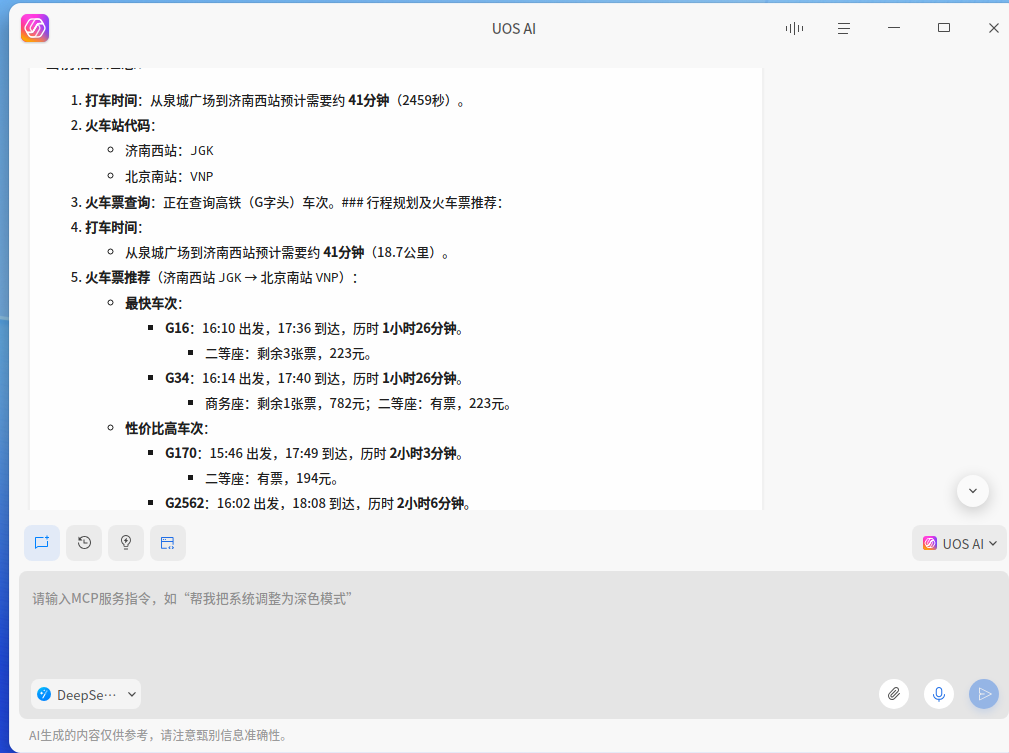Viewport: 1009px width, 753px height.
Task: Send the message with arrow button
Action: click(984, 694)
